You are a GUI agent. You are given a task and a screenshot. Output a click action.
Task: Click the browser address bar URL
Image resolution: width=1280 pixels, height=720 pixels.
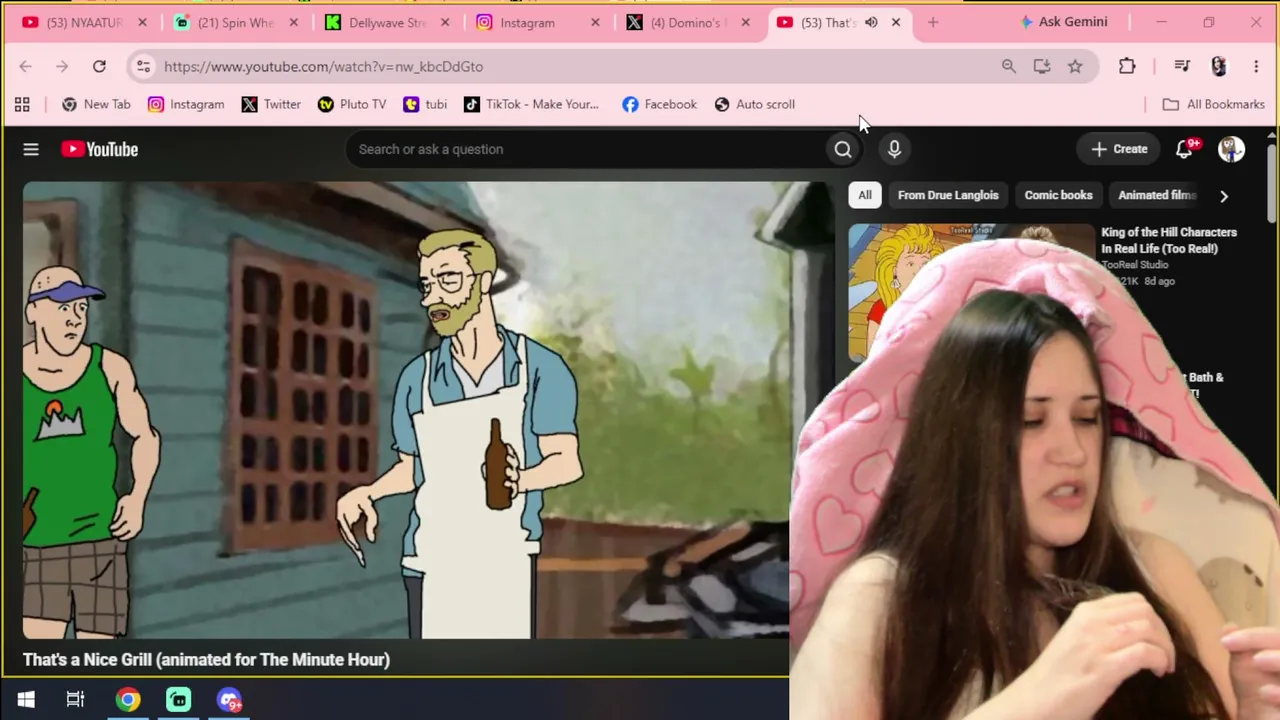point(323,66)
